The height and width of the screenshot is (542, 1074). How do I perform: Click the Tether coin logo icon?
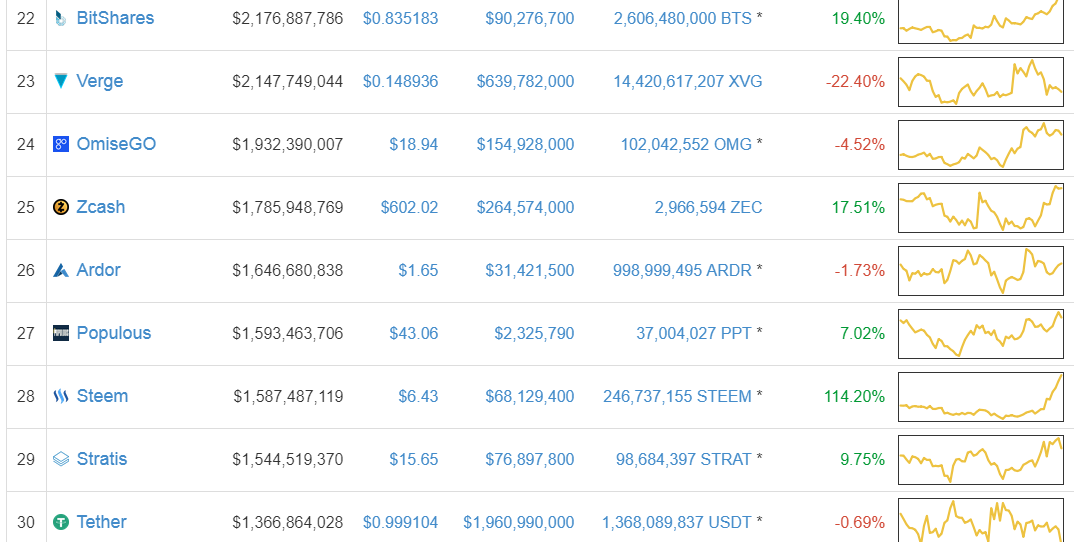pyautogui.click(x=61, y=522)
